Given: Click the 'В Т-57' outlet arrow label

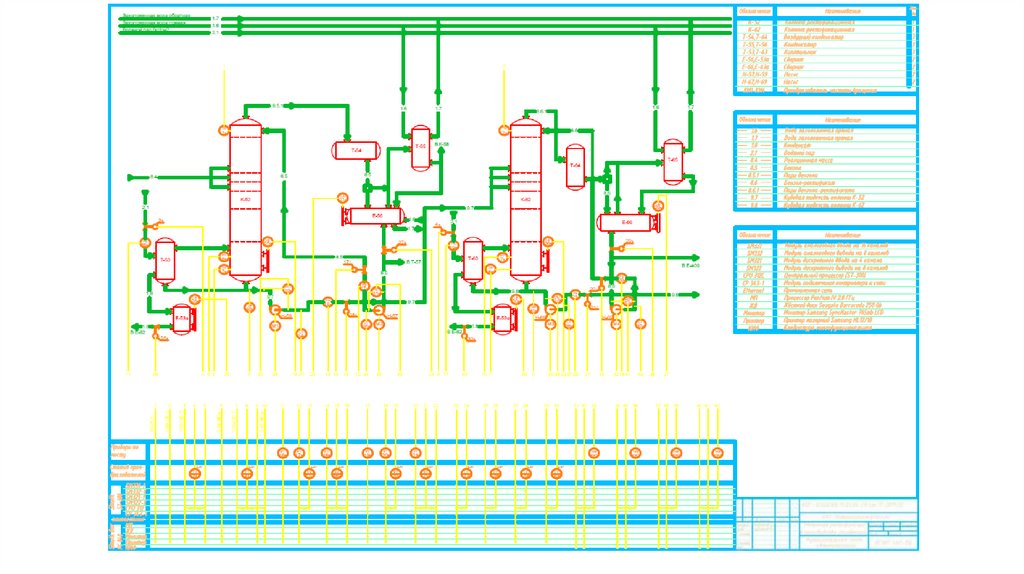Looking at the screenshot, I should point(414,262).
